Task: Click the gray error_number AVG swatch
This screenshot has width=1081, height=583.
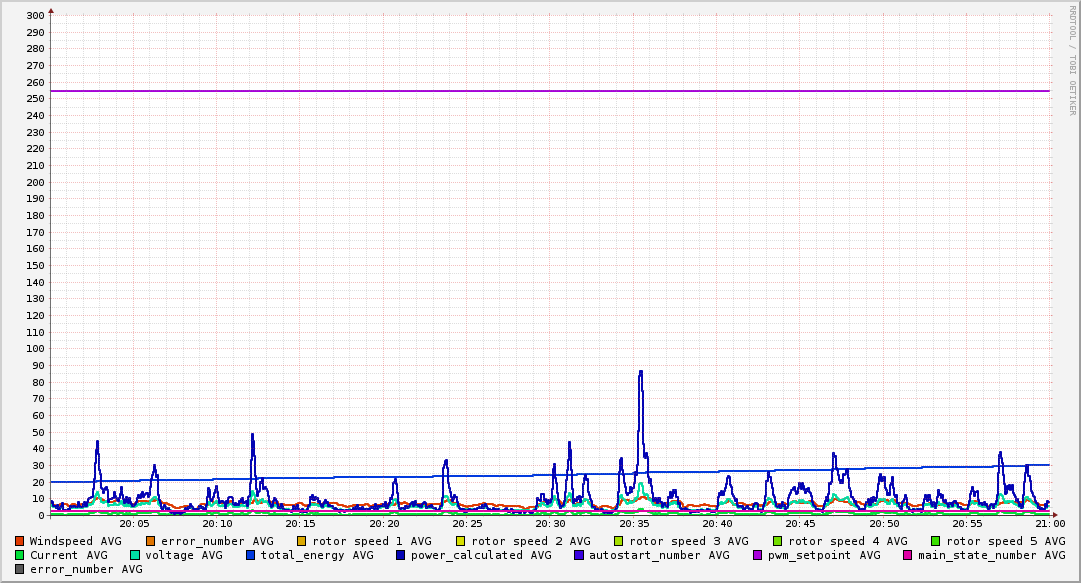Action: point(20,569)
